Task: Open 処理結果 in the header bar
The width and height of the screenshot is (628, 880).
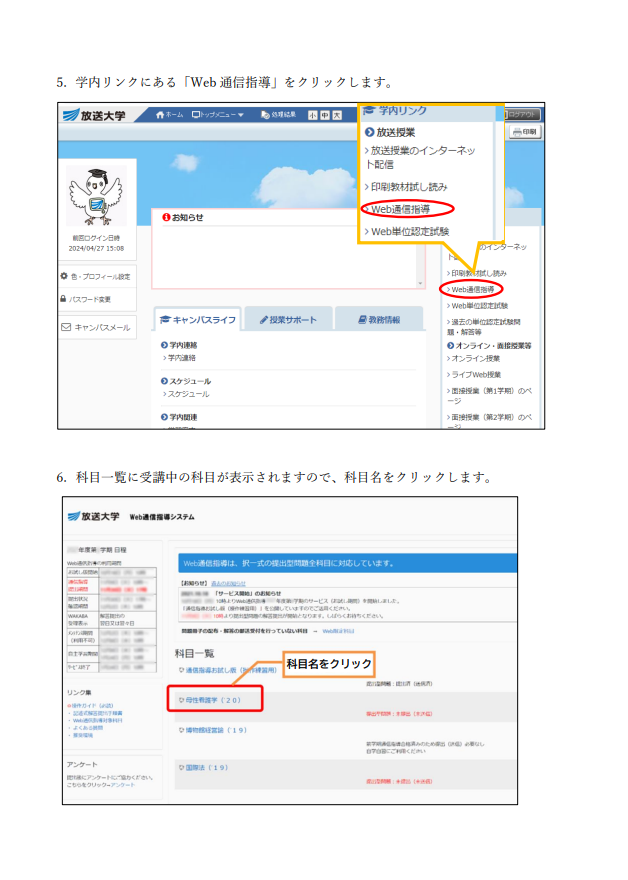Action: (x=278, y=115)
